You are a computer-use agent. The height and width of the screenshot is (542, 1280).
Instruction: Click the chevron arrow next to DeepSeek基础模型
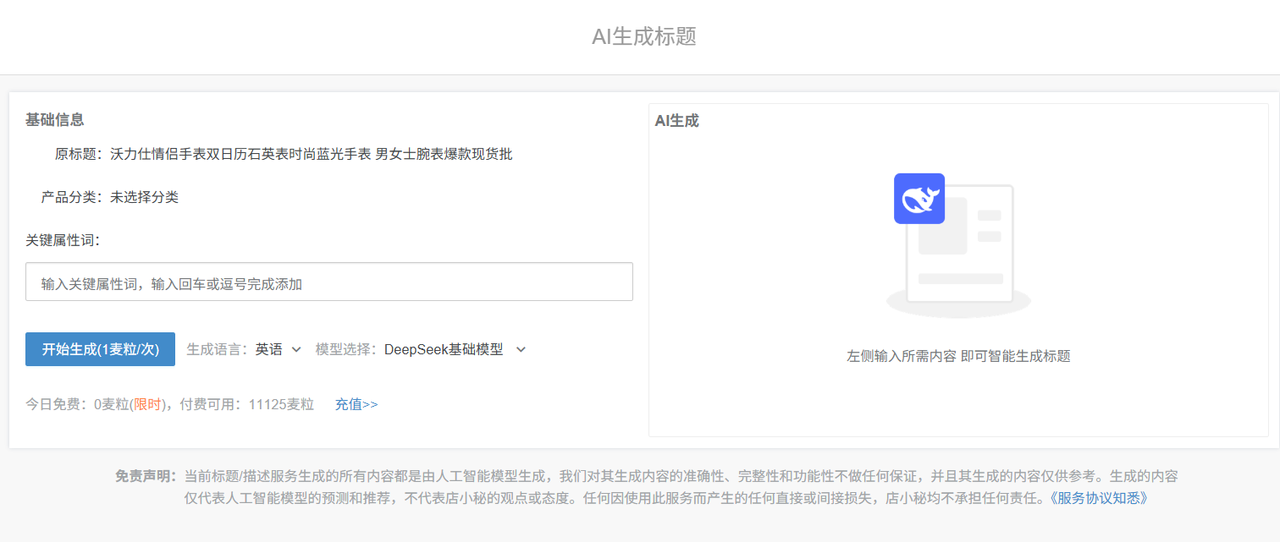click(520, 350)
